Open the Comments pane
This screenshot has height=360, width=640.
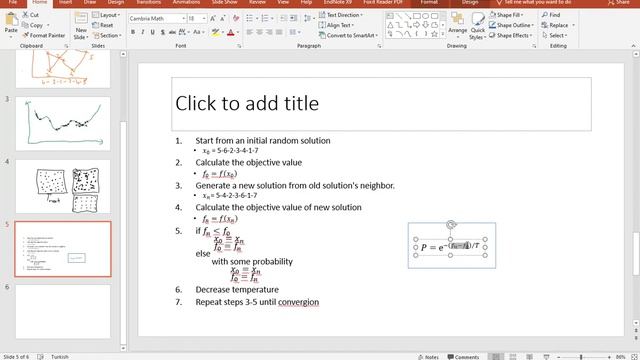click(x=463, y=357)
